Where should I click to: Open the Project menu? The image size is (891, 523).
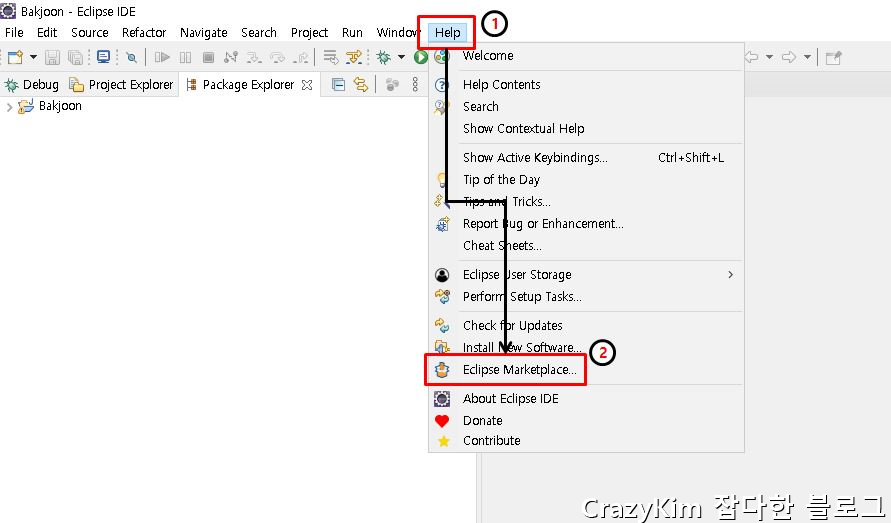pos(309,32)
